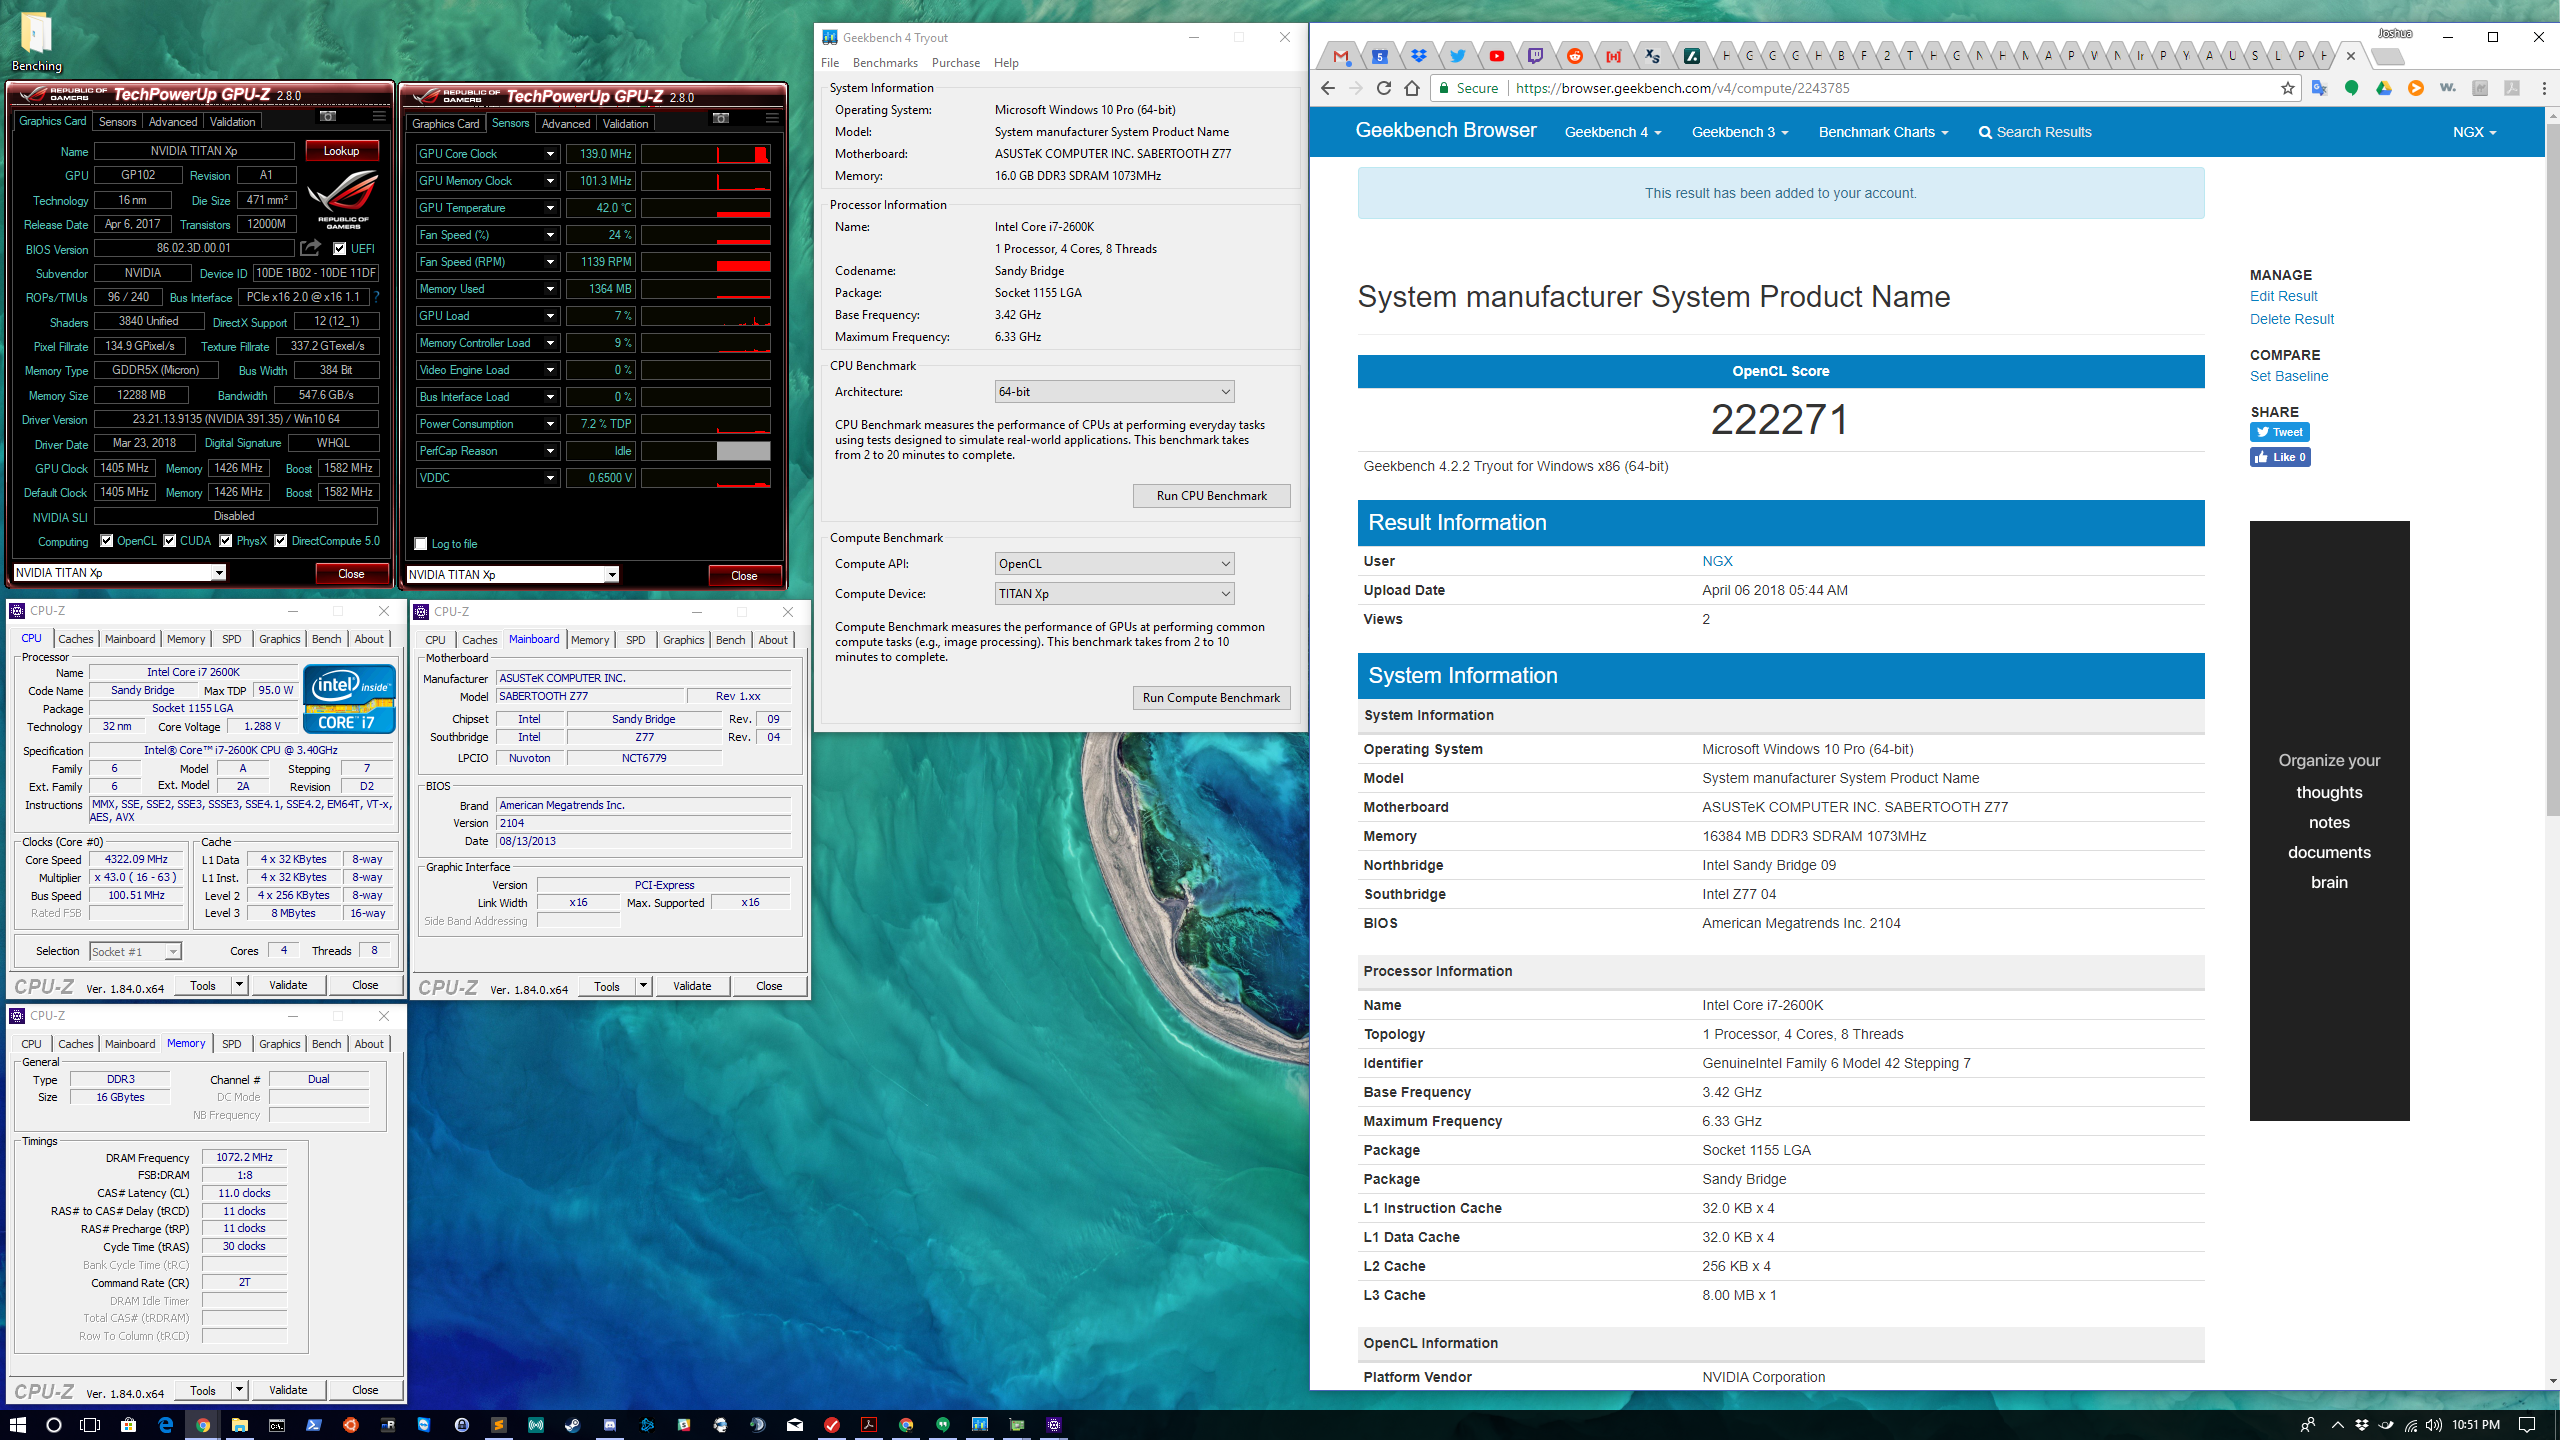The height and width of the screenshot is (1440, 2560).
Task: Click the Chrome address bar URL
Action: [1682, 88]
